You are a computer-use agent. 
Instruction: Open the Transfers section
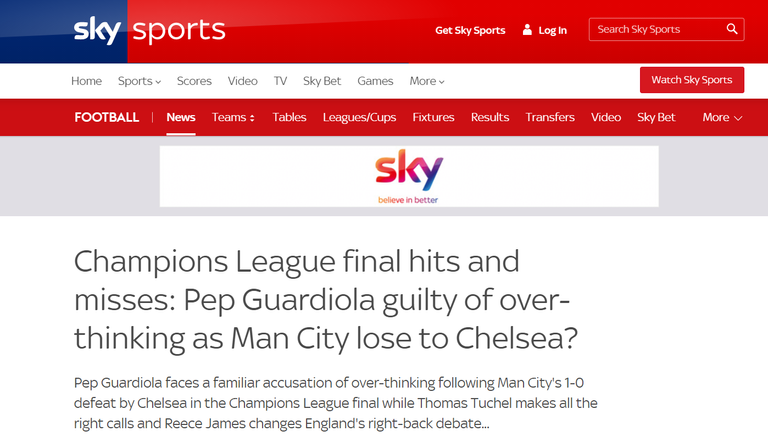coord(550,117)
